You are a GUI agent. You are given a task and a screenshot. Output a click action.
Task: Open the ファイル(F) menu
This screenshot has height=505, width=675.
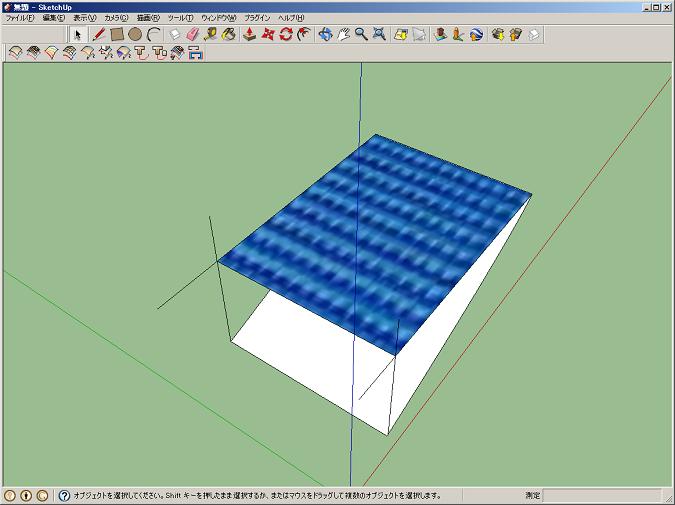pos(20,18)
